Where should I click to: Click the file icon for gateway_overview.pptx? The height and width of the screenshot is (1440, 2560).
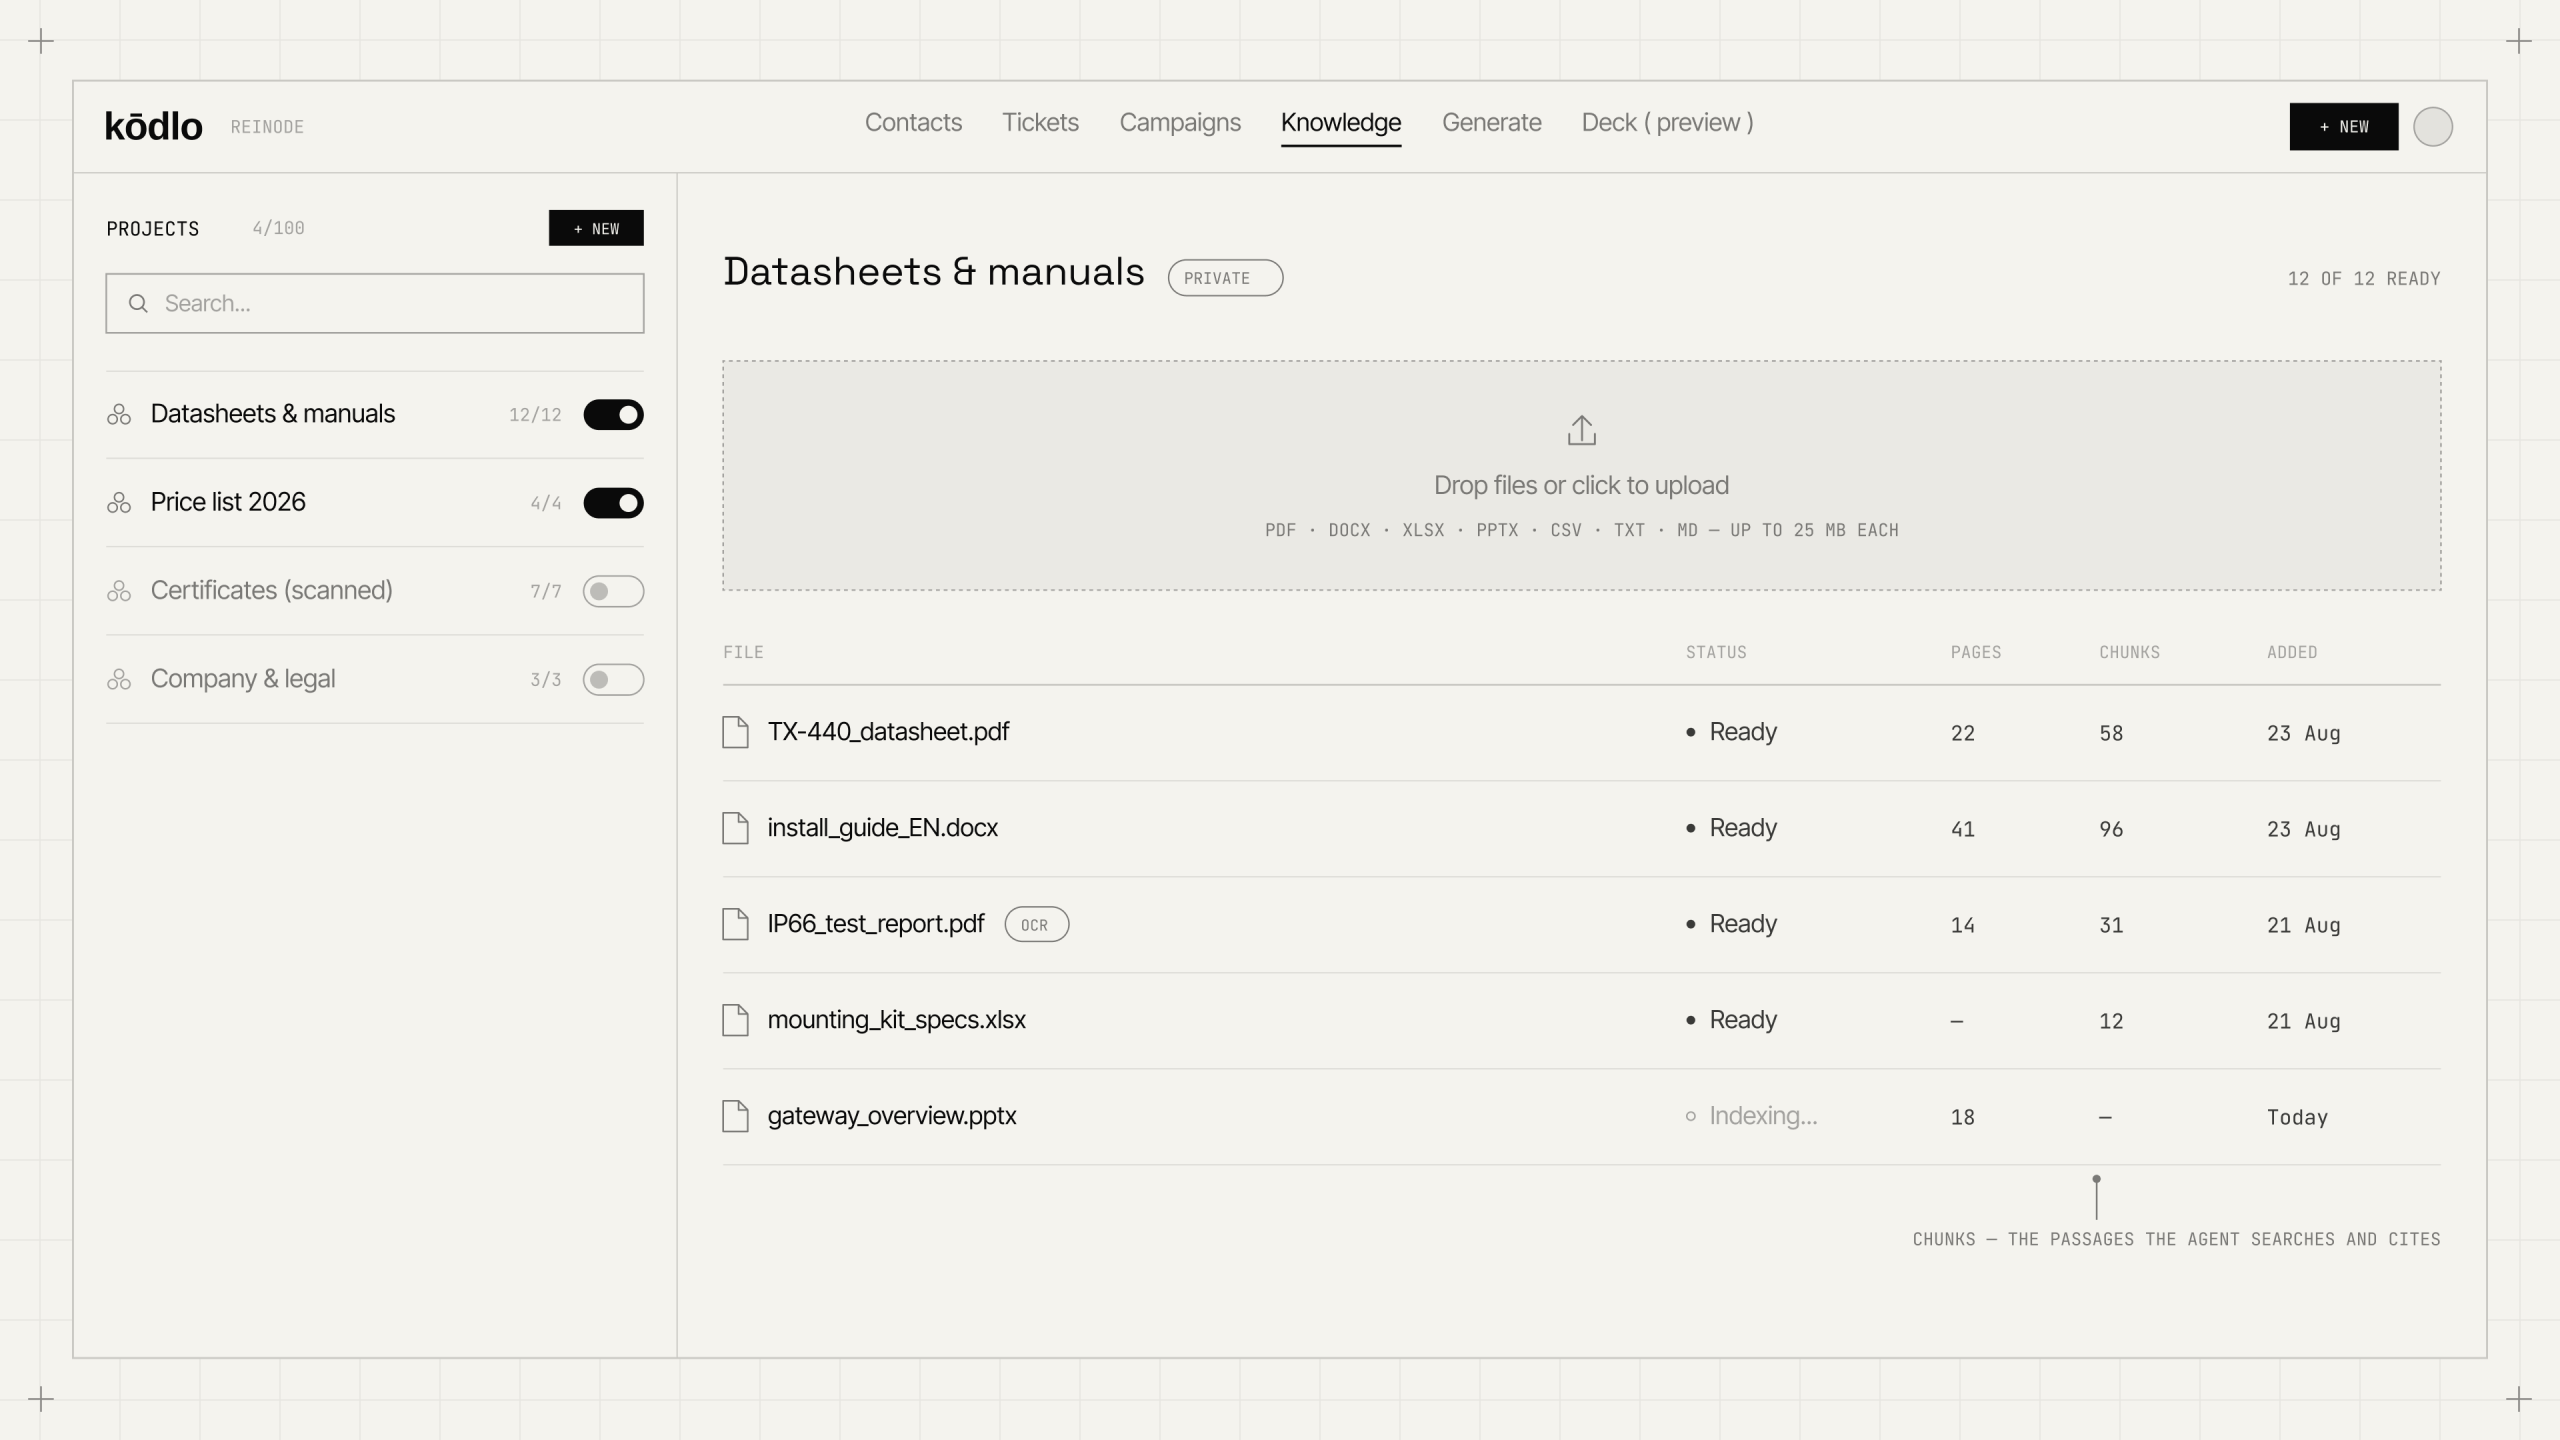(x=735, y=1116)
